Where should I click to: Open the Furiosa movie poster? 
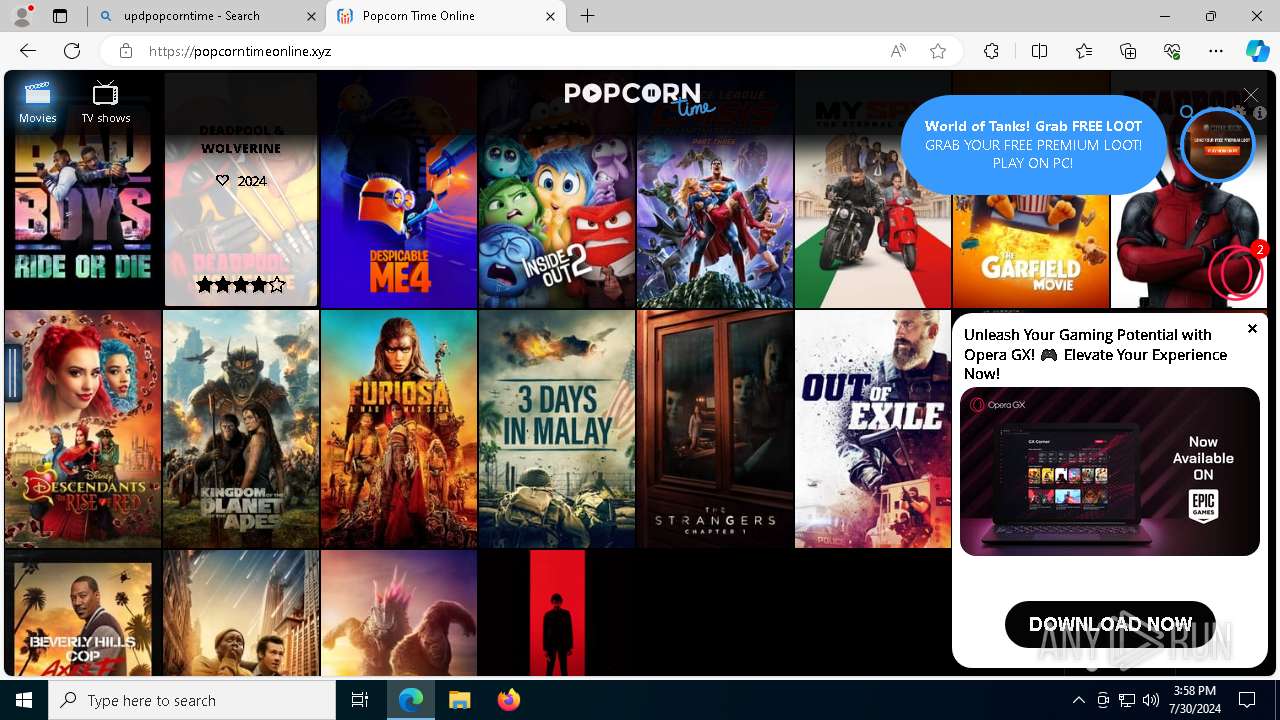point(399,429)
